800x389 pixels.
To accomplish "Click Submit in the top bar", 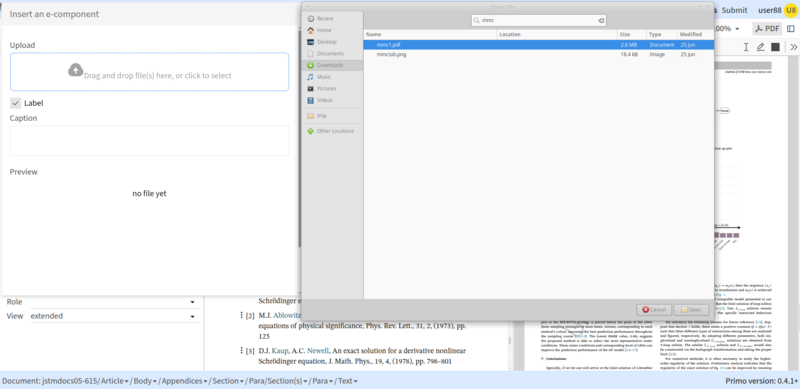I will coord(735,10).
